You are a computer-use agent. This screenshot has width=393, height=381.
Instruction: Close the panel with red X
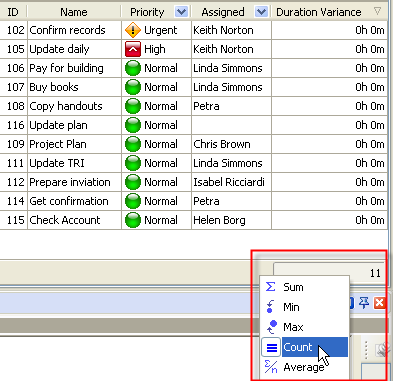click(x=379, y=303)
